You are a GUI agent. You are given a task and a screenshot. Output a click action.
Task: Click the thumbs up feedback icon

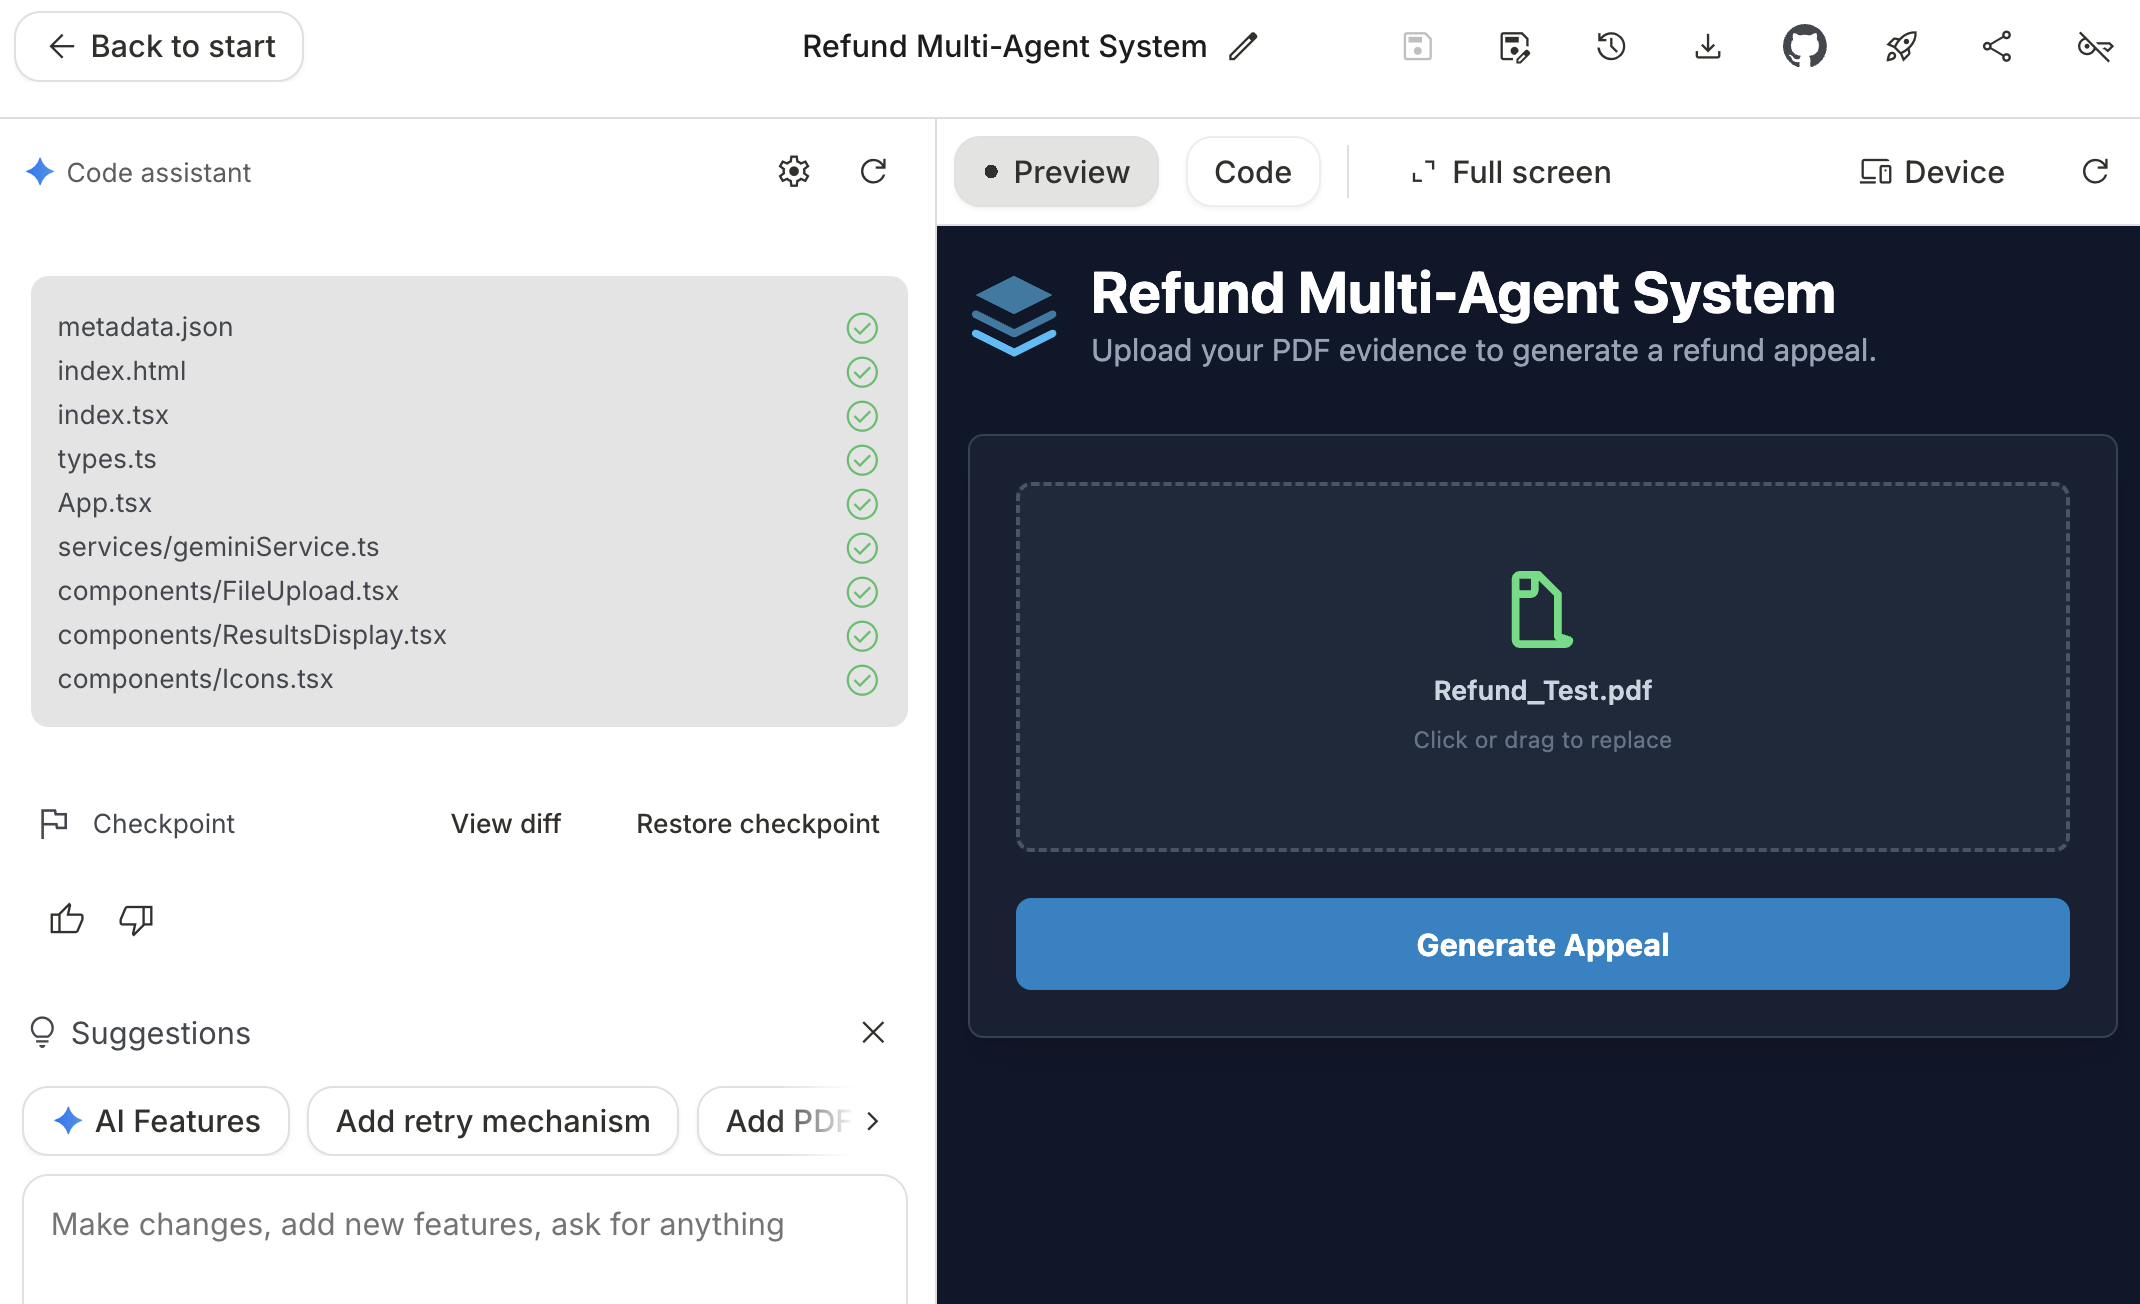(x=67, y=919)
